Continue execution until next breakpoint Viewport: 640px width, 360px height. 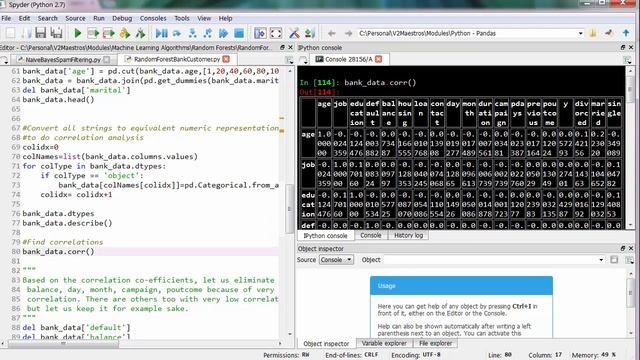(x=223, y=33)
